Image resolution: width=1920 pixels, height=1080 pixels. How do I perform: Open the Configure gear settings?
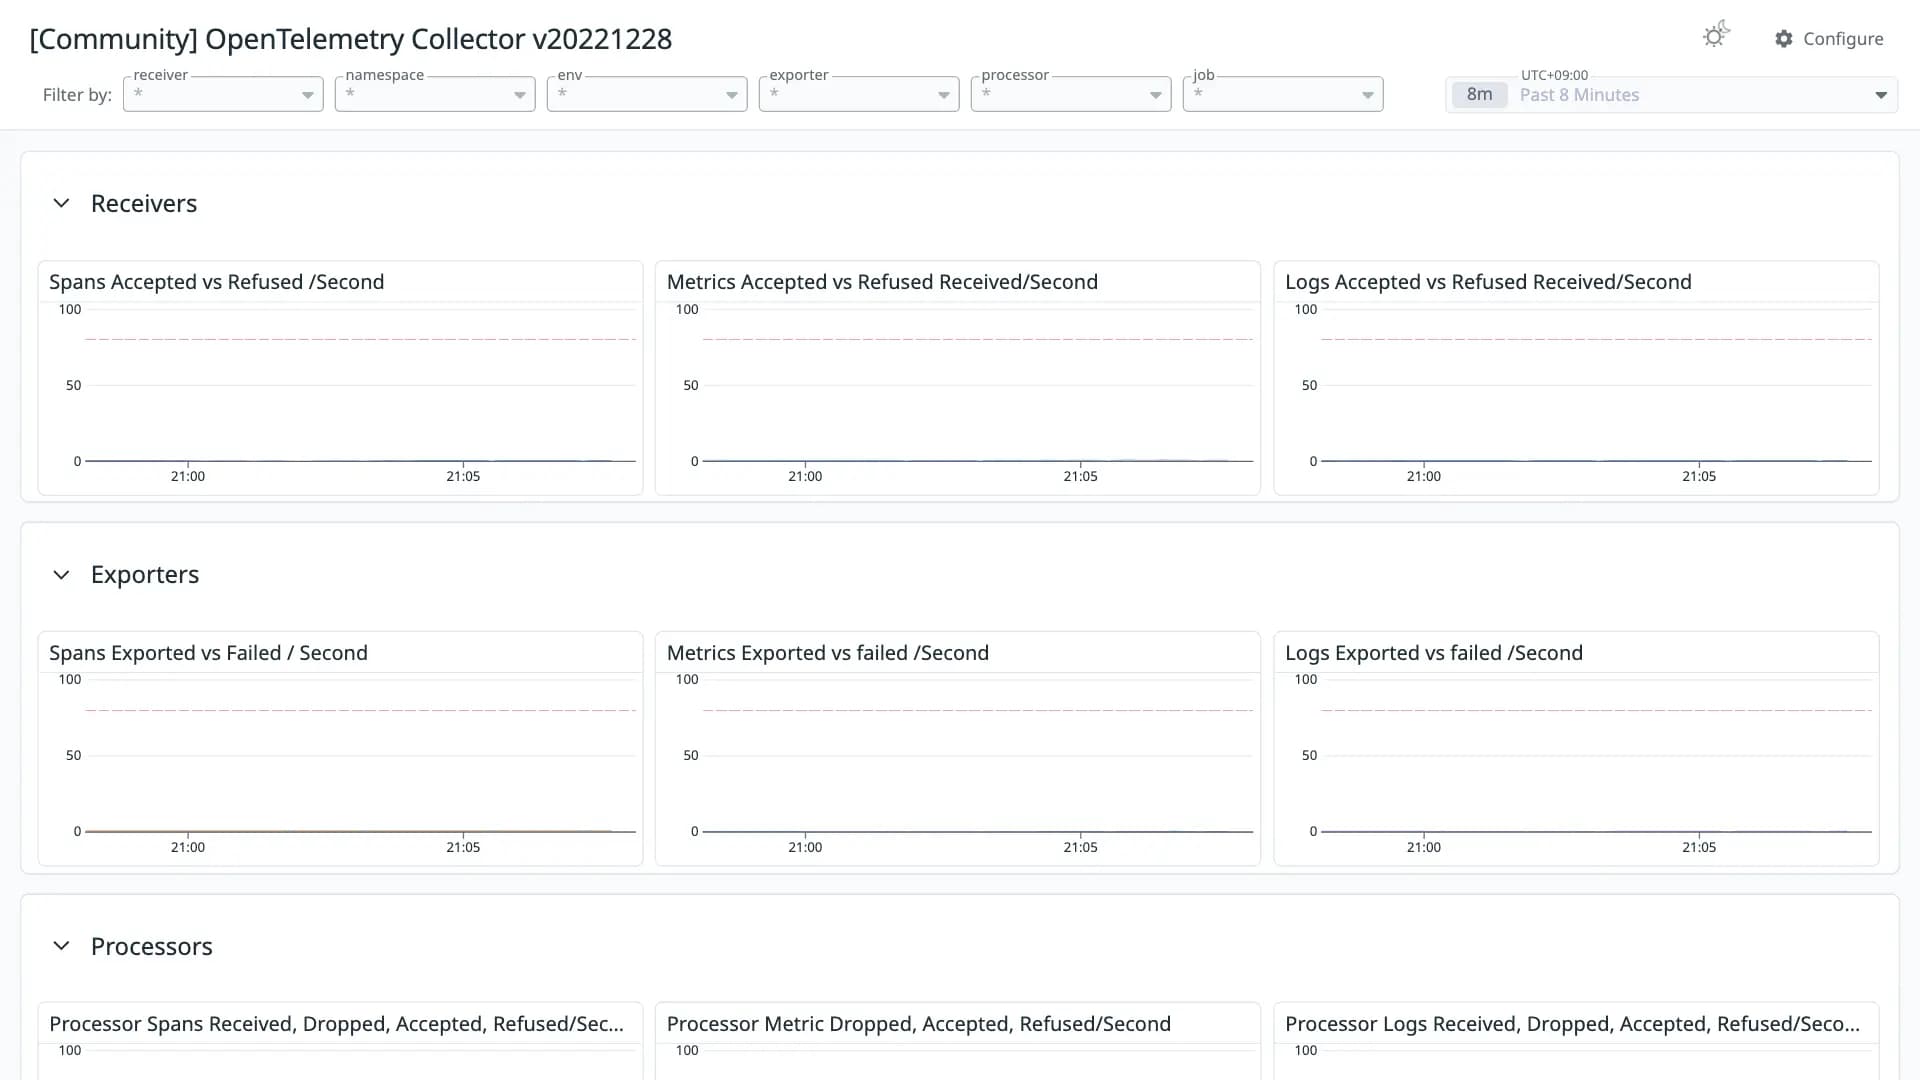coord(1829,39)
